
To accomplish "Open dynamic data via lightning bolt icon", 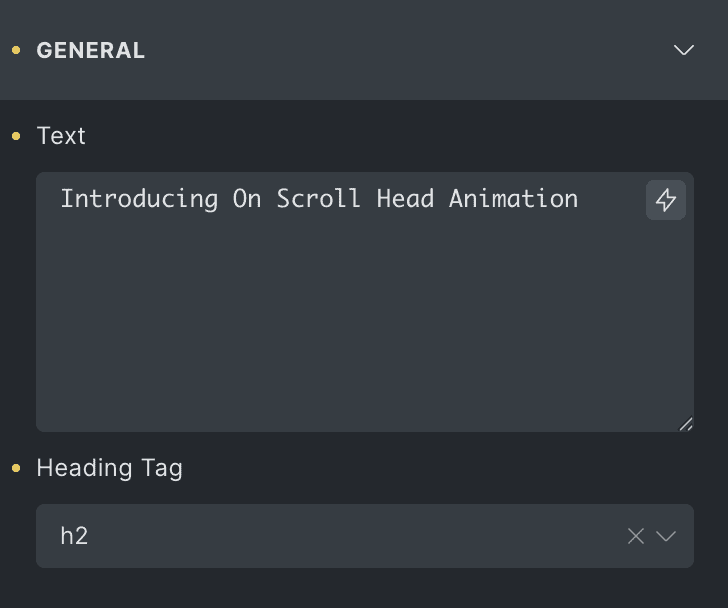I will coord(666,200).
